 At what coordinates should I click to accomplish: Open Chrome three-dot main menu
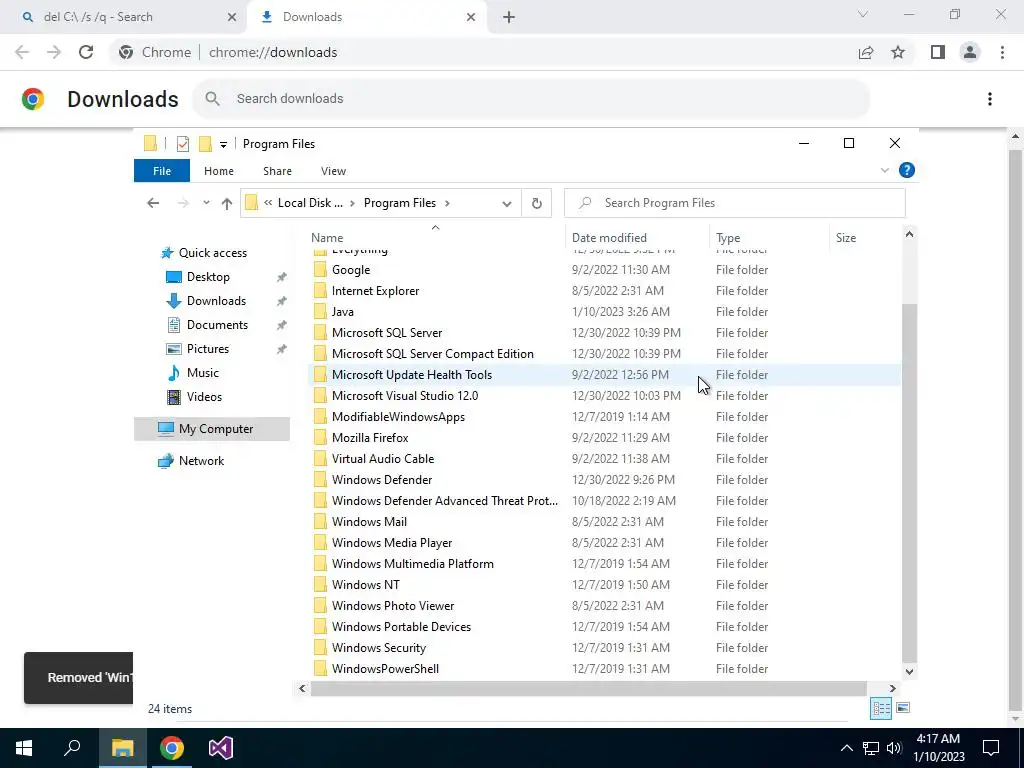[x=1002, y=52]
